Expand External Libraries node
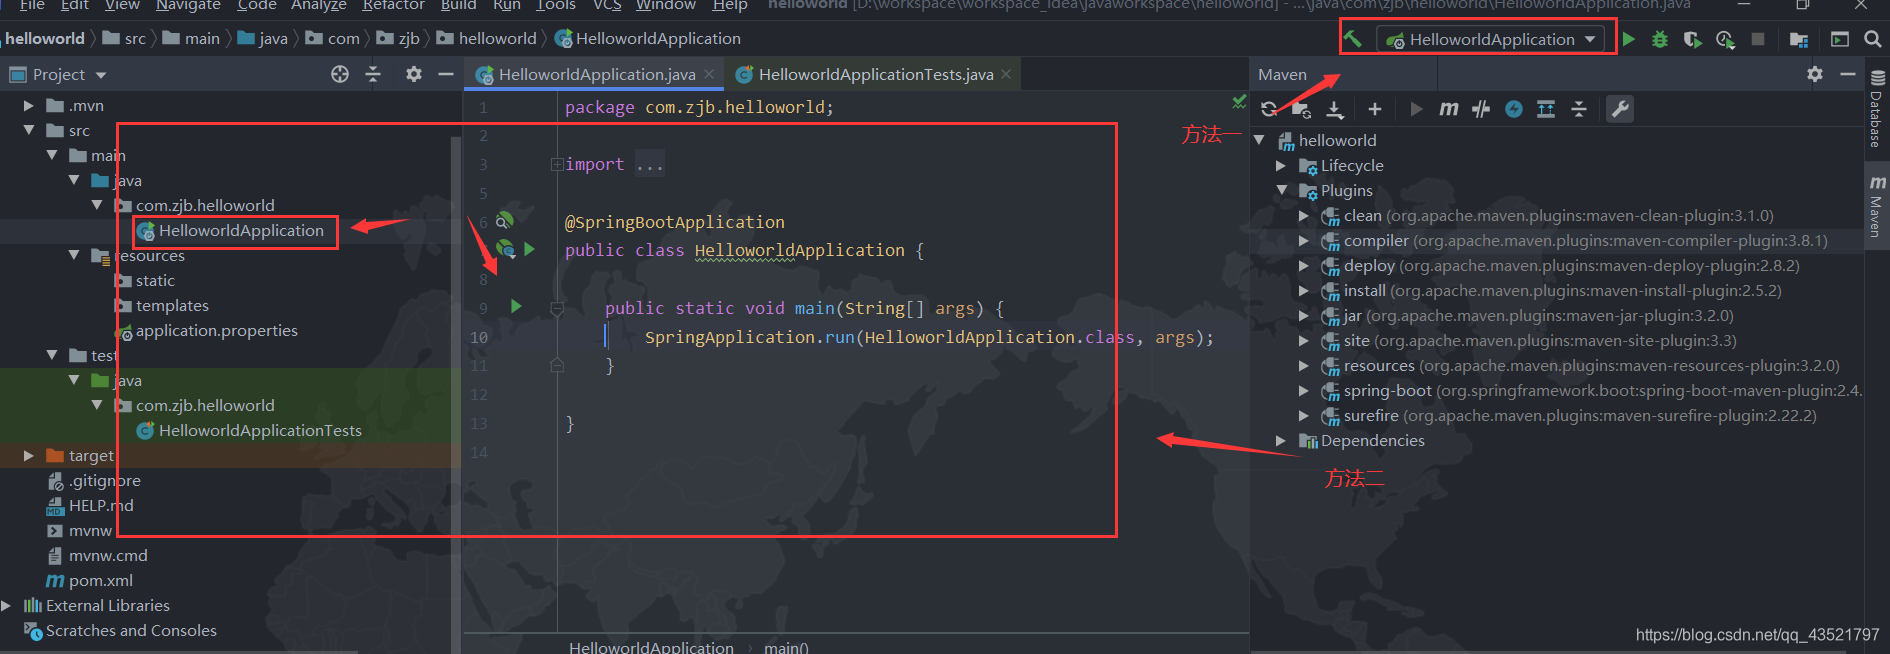Screen dimensions: 1890x654 (x=6, y=605)
